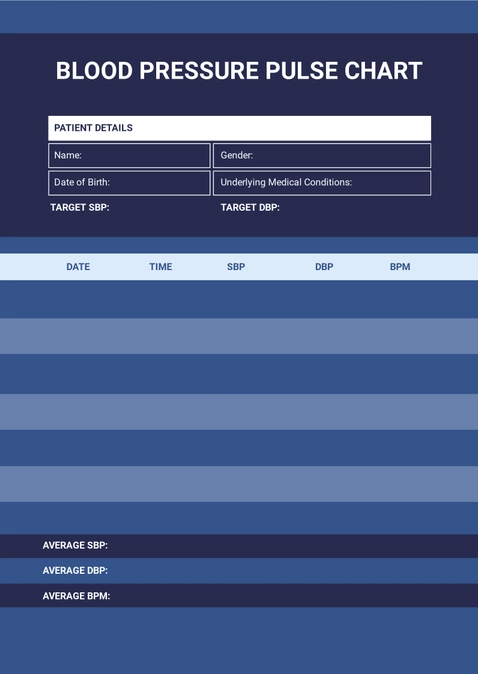Click the last empty data row above averages
The width and height of the screenshot is (478, 674).
tap(239, 518)
